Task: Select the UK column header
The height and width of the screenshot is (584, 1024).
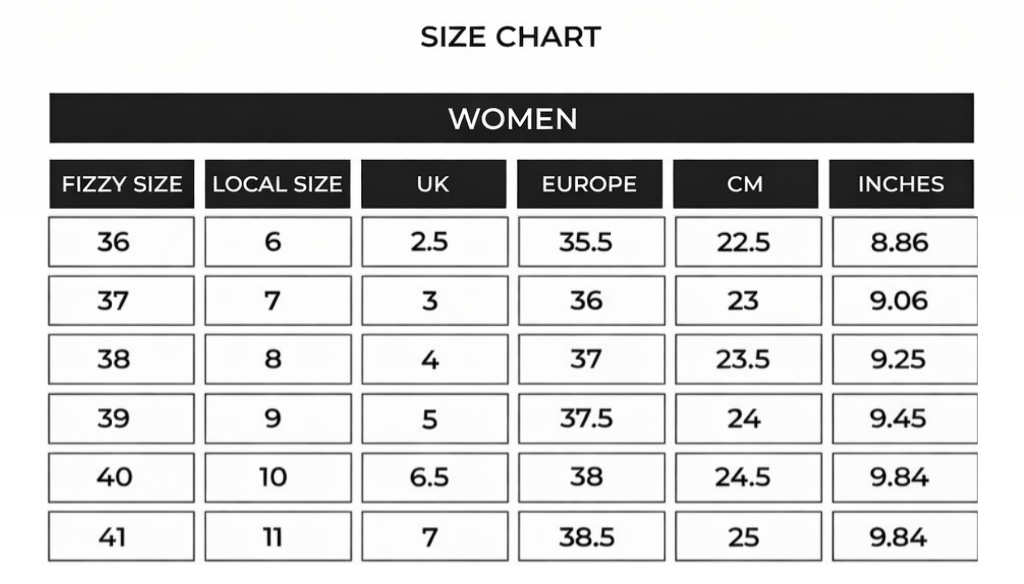Action: click(433, 184)
